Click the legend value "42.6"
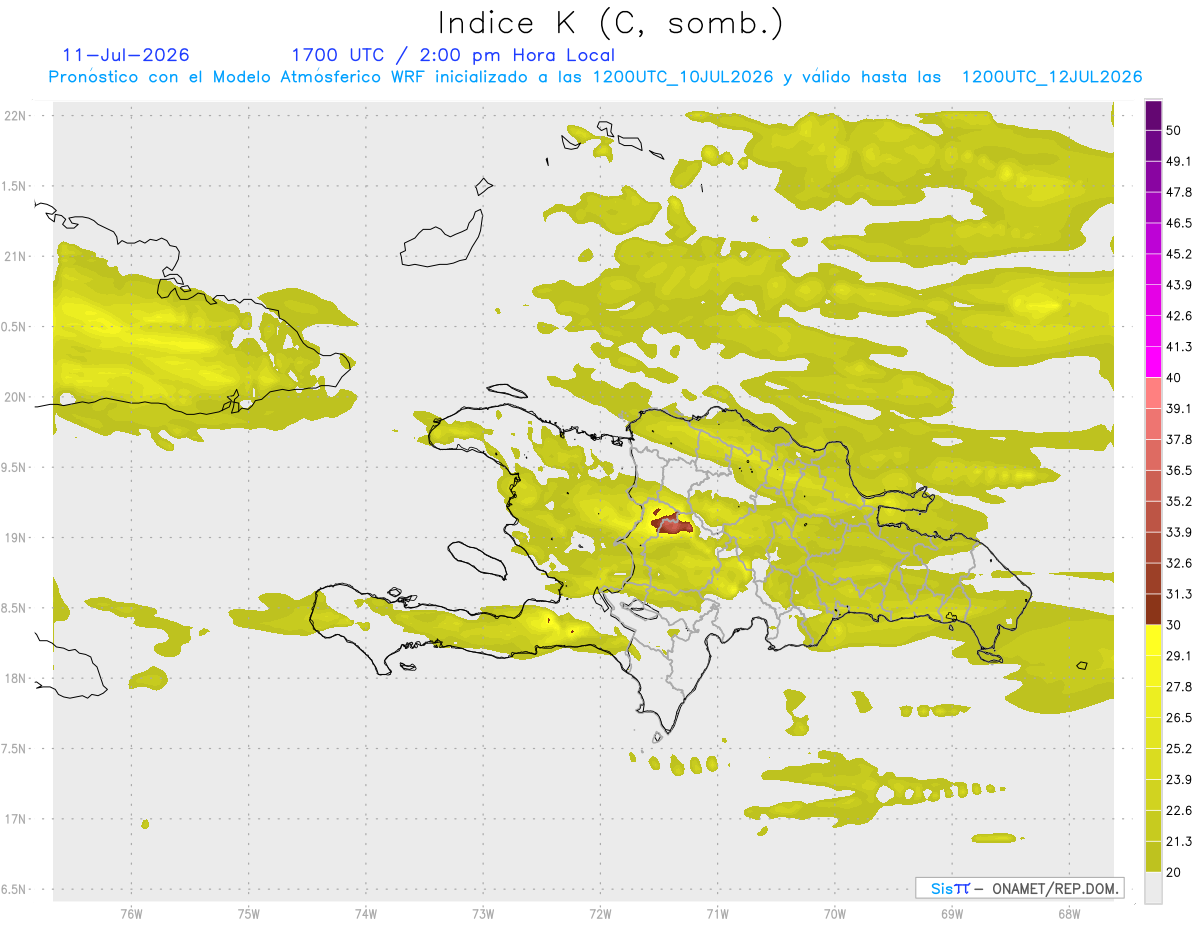The image size is (1200, 927). pyautogui.click(x=1179, y=316)
